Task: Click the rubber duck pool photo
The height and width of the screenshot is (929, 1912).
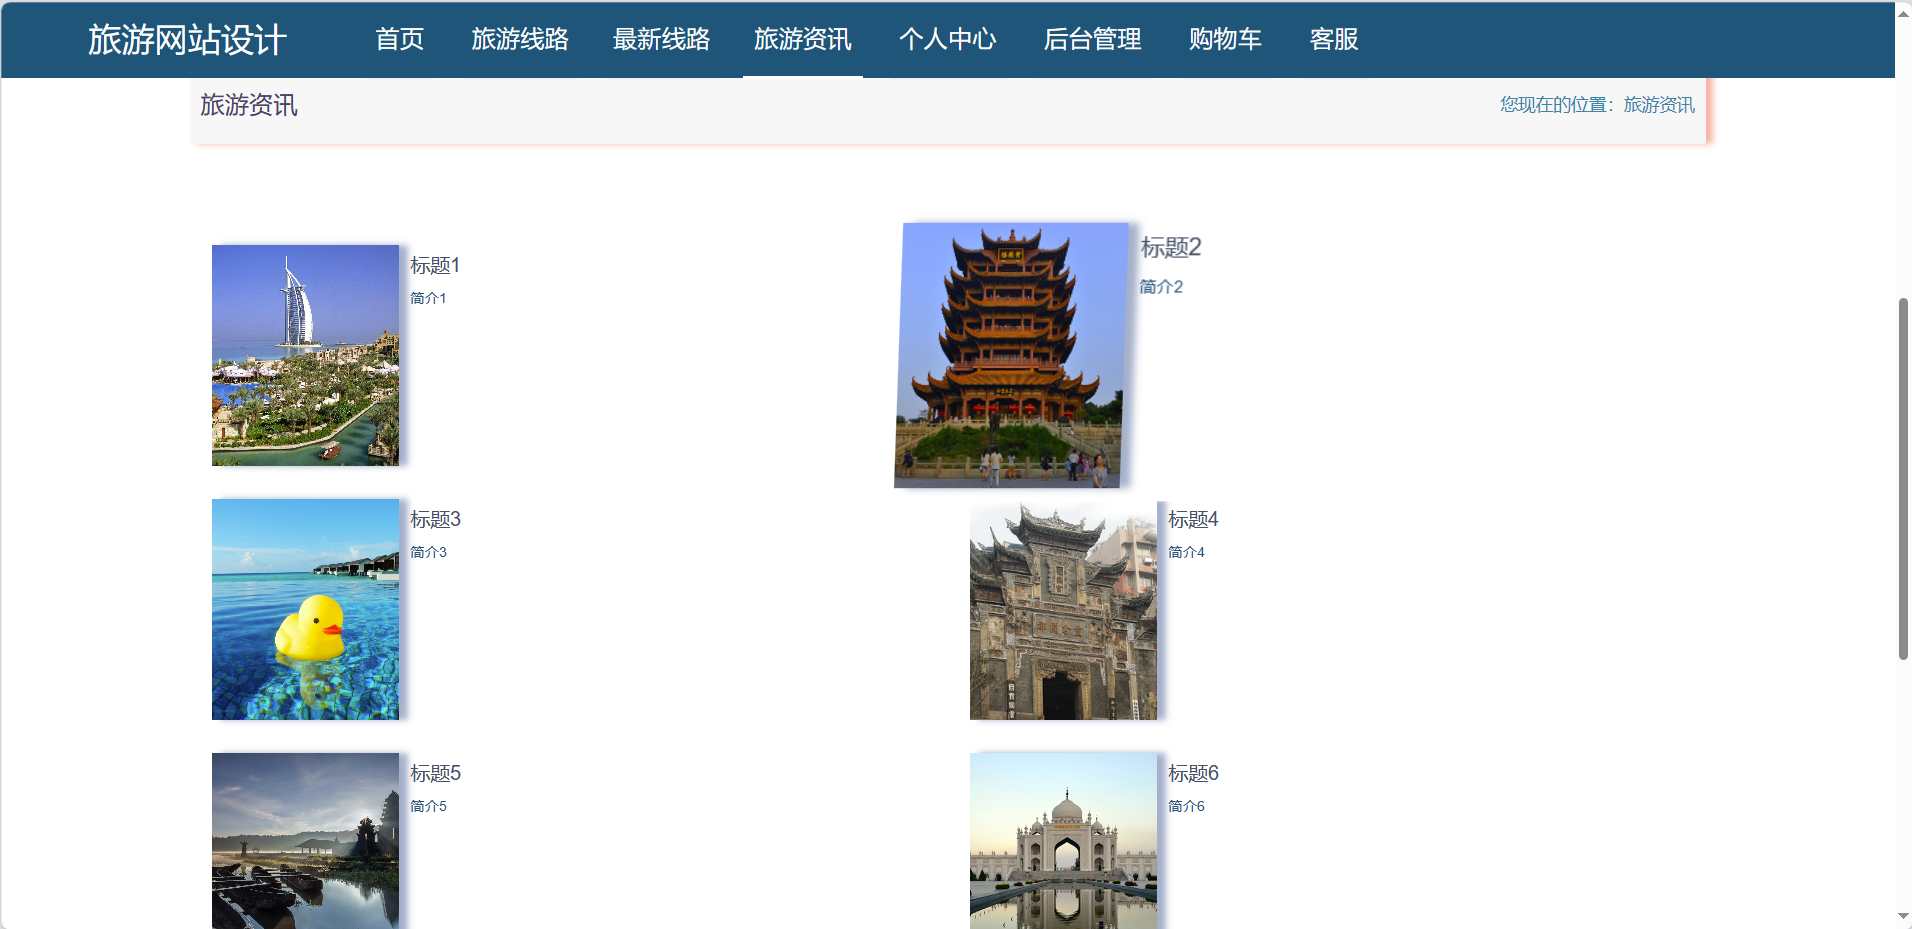Action: [304, 608]
